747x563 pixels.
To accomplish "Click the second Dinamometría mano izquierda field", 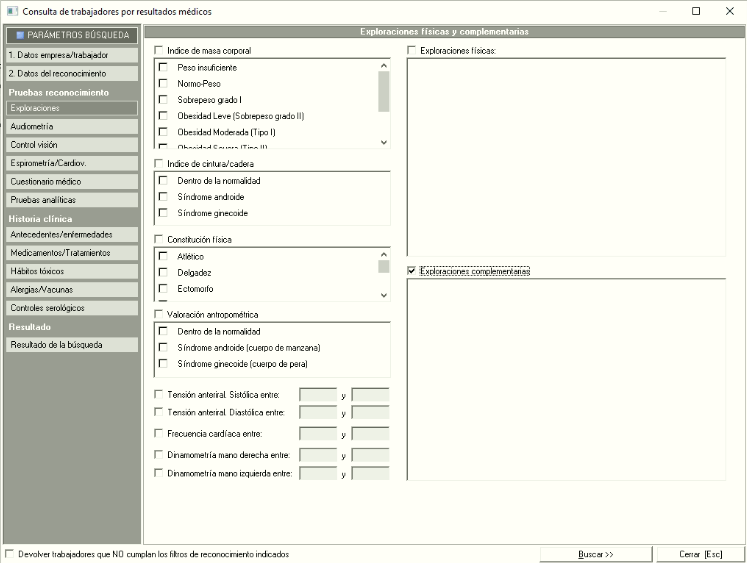I will pos(370,474).
